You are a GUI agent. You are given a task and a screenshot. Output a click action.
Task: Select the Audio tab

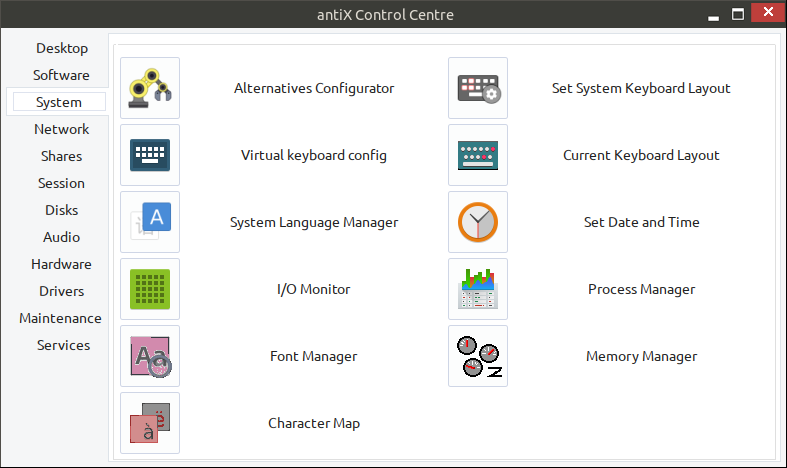61,237
